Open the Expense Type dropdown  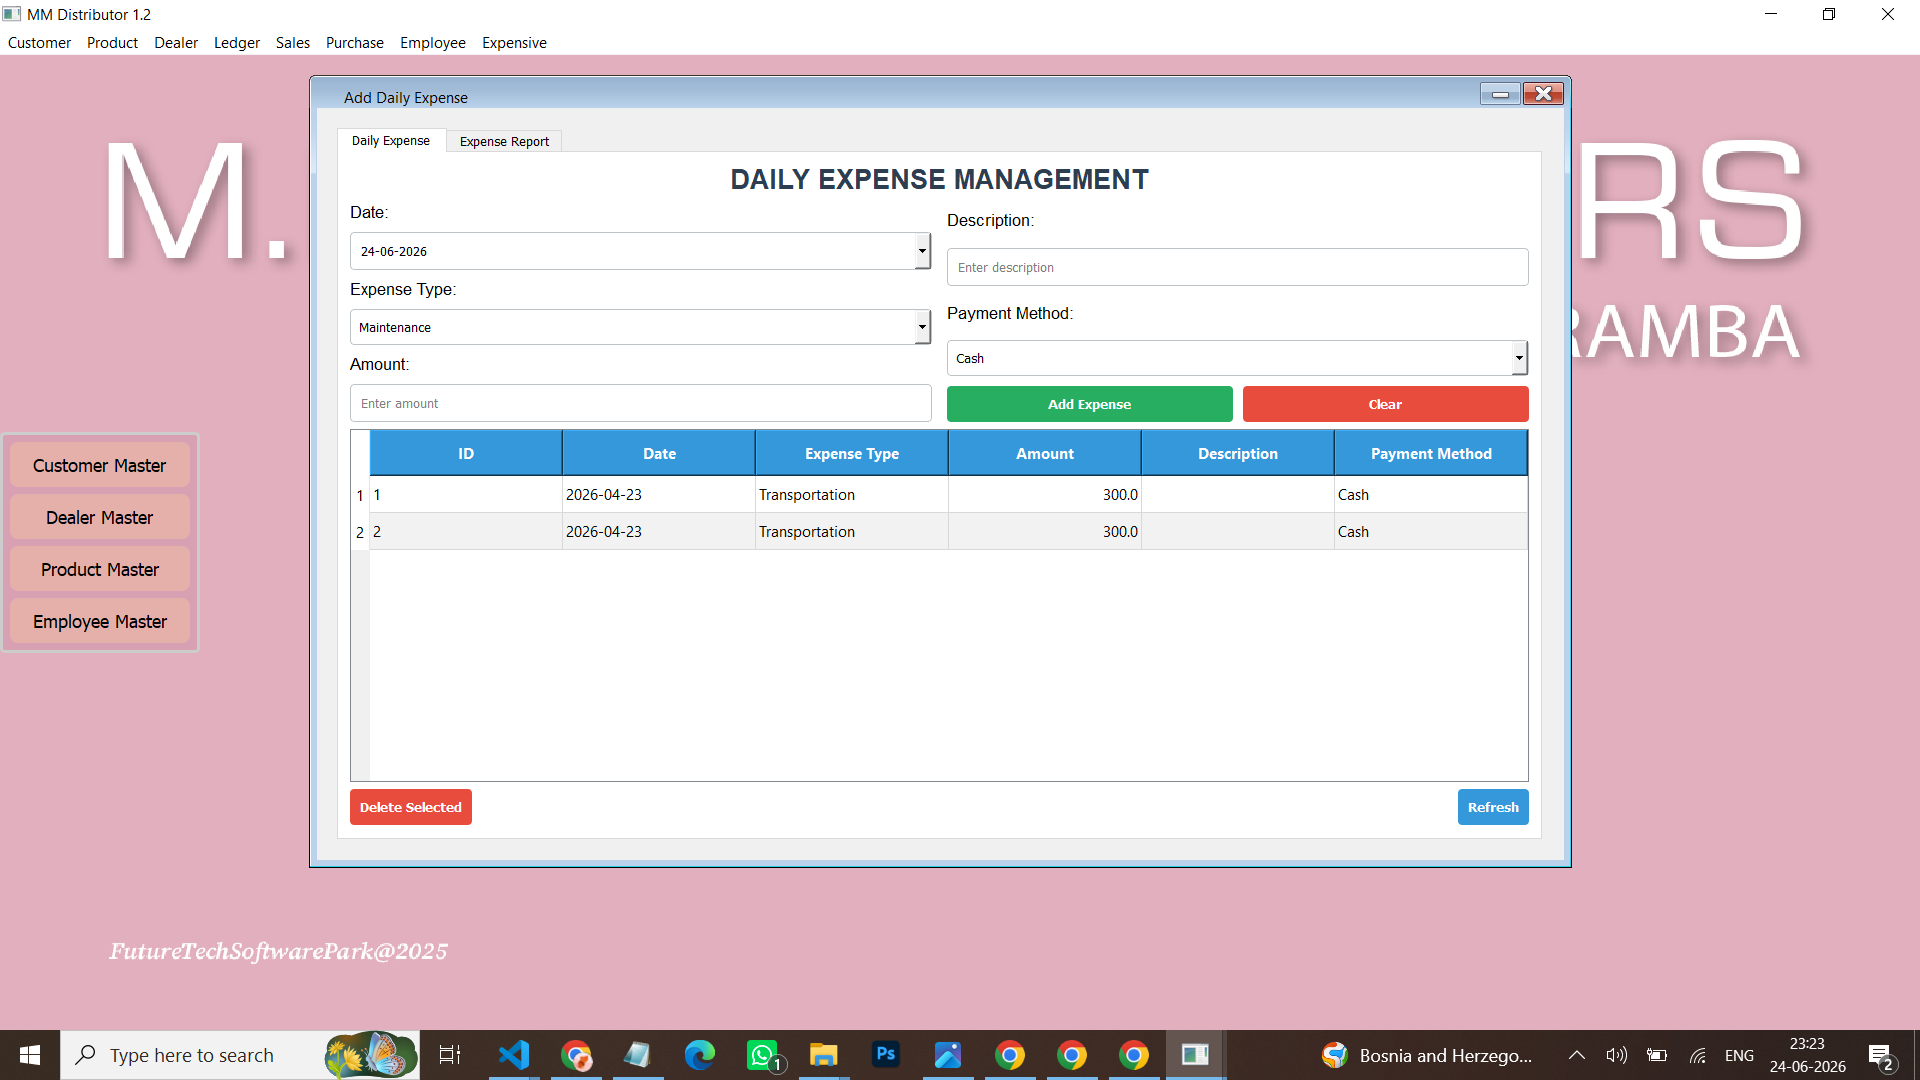tap(922, 327)
